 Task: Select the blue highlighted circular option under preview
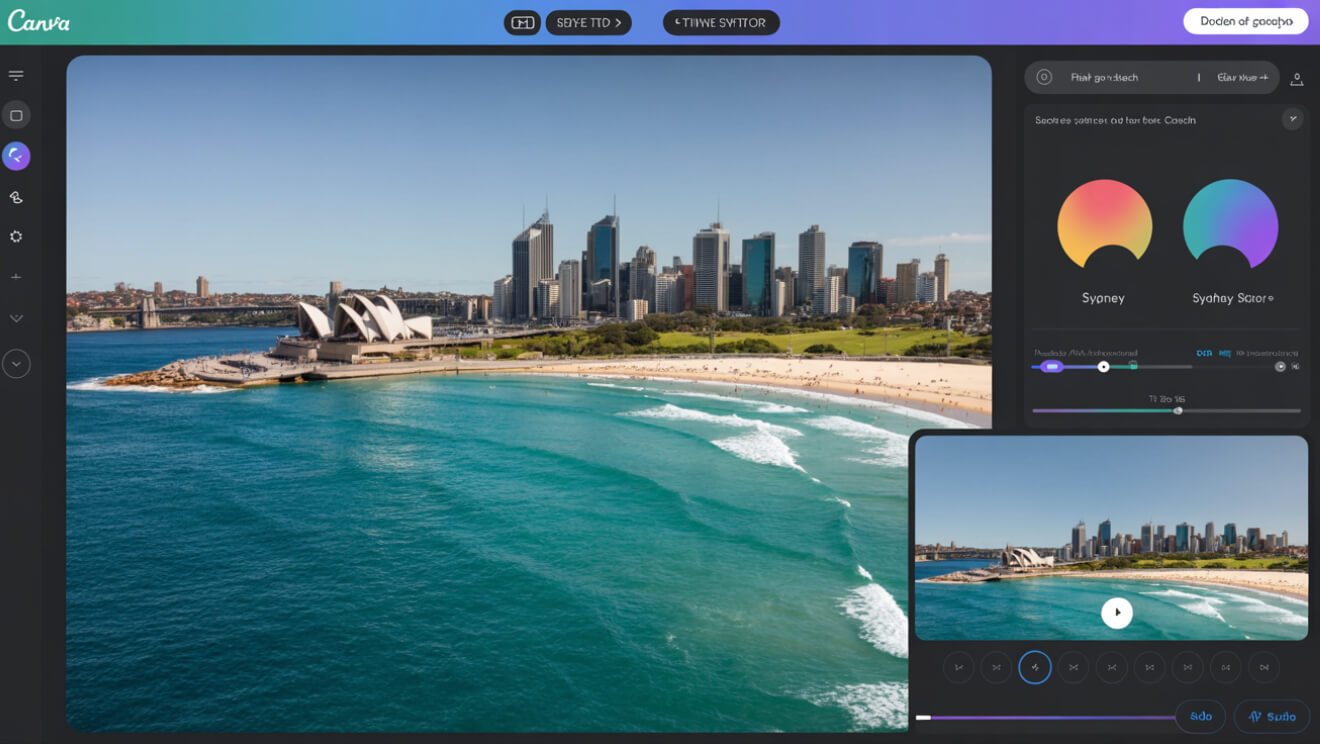click(1035, 667)
